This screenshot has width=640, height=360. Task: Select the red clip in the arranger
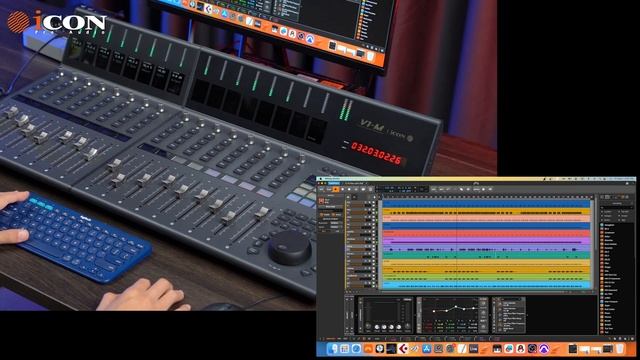click(x=487, y=234)
